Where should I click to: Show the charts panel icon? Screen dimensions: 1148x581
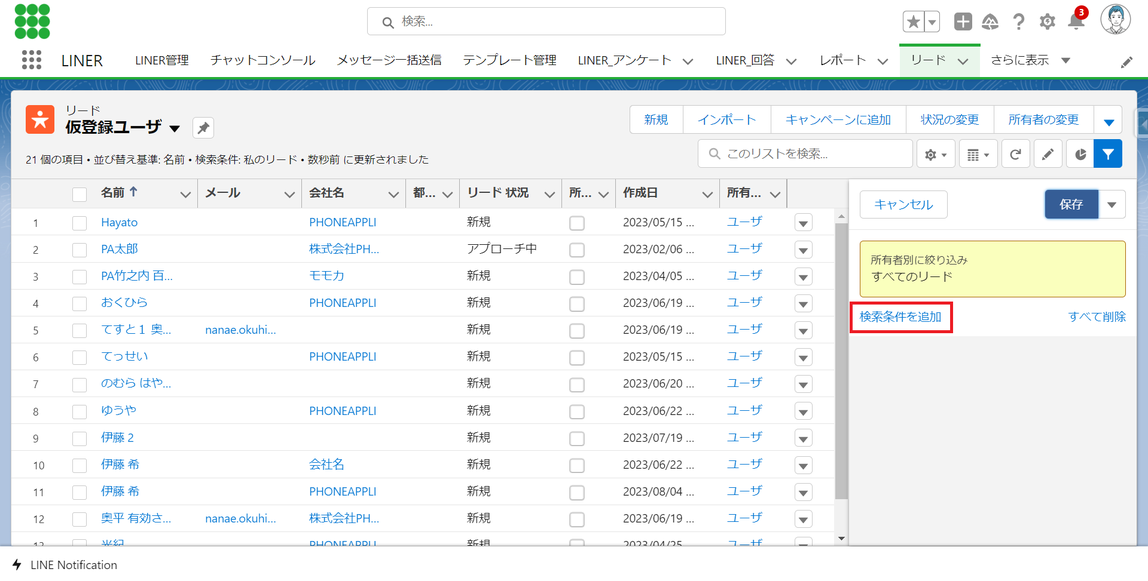[x=1080, y=154]
